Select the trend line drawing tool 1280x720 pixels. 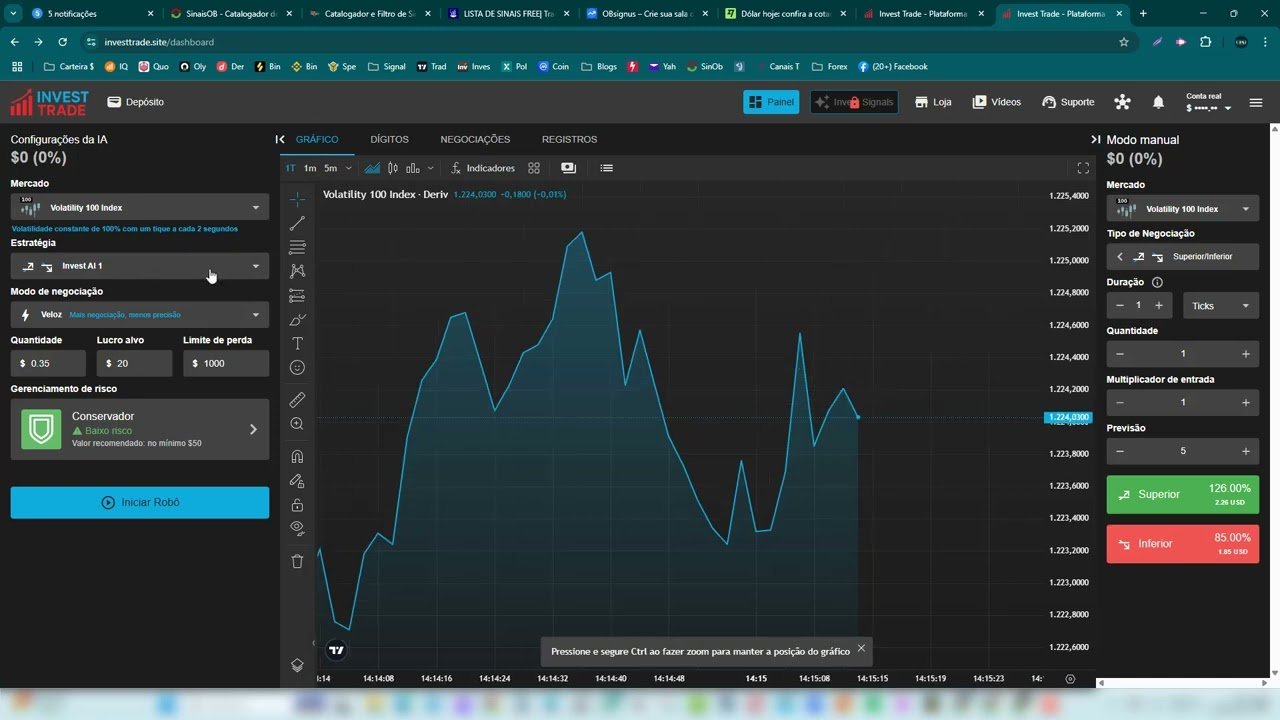point(297,224)
